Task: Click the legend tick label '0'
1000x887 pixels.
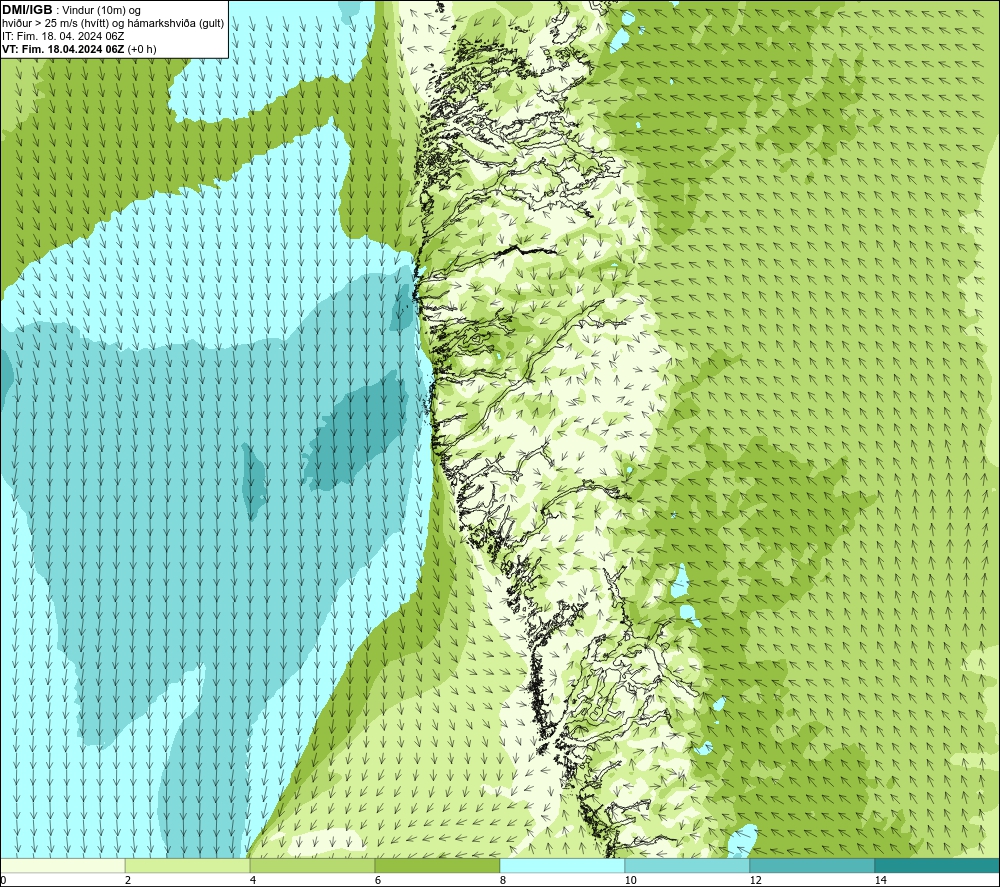Action: [x=3, y=880]
